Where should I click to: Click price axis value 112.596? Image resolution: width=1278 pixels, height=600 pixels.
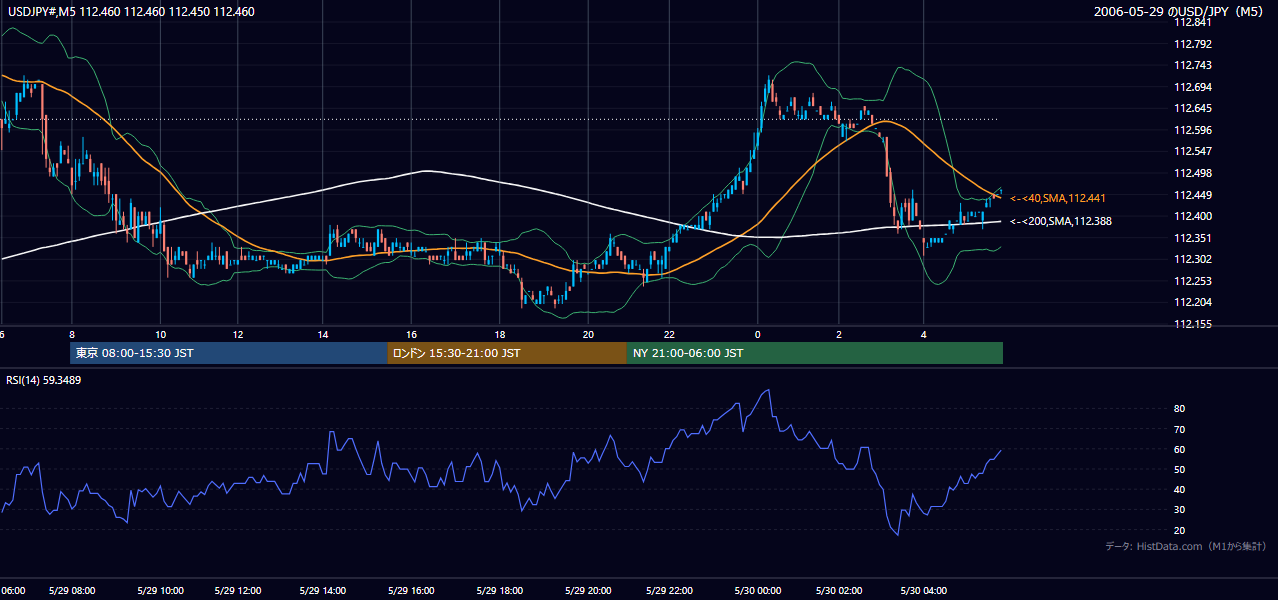coord(1194,130)
